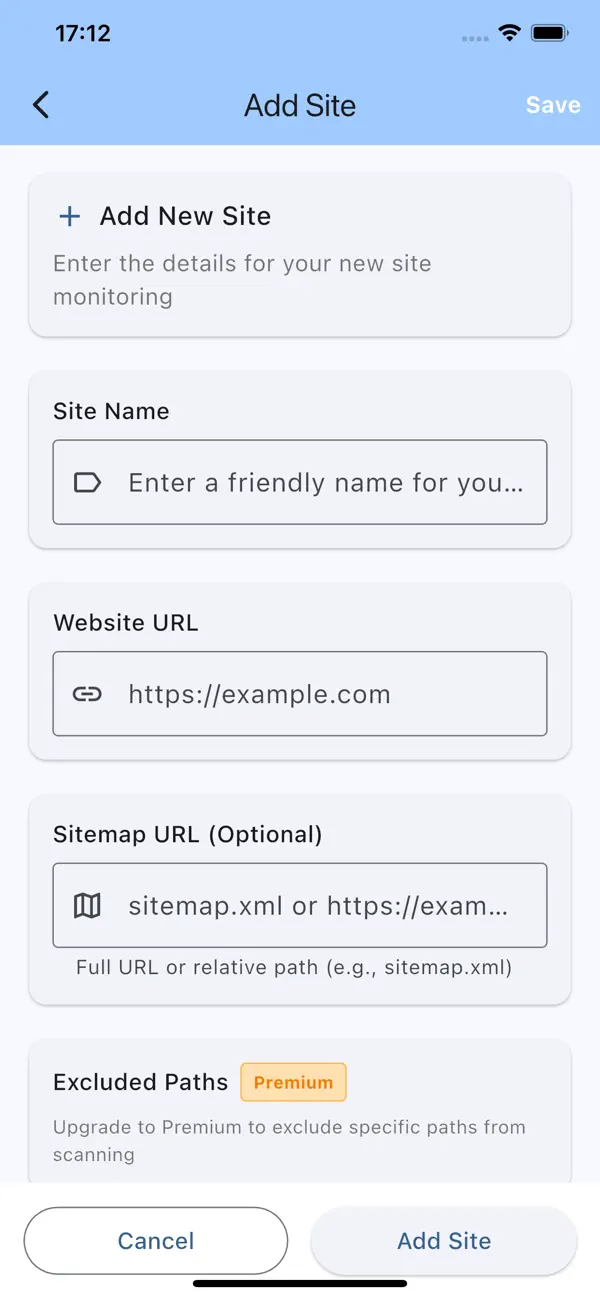Click the Excluded Paths label
600x1299 pixels.
point(140,1082)
